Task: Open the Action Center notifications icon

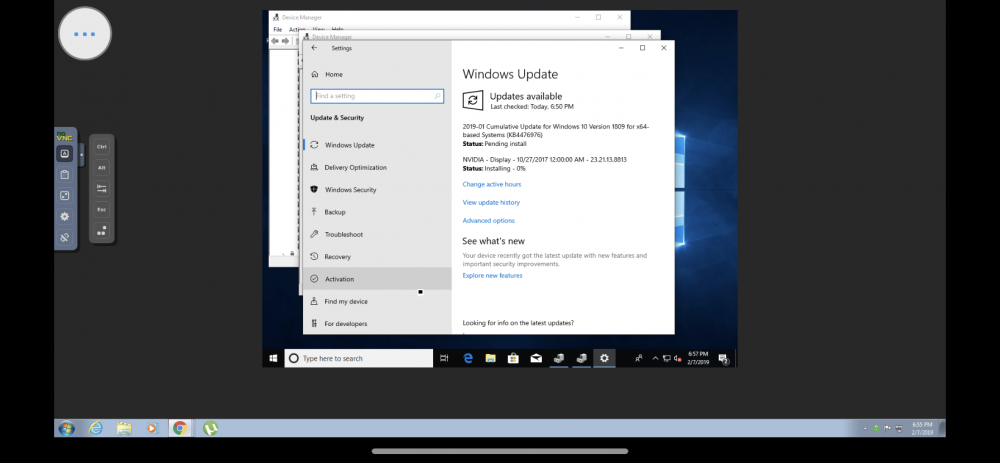Action: point(723,358)
